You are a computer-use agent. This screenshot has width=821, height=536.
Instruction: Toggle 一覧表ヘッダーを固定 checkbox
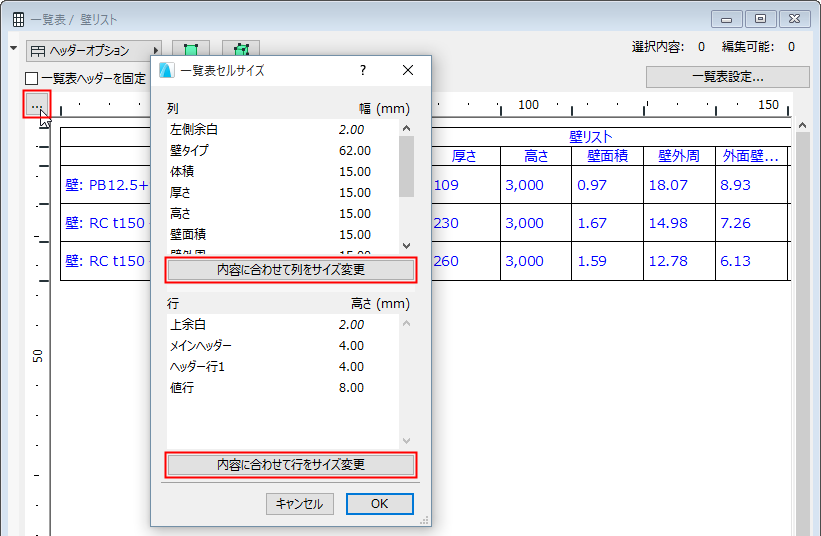click(31, 79)
